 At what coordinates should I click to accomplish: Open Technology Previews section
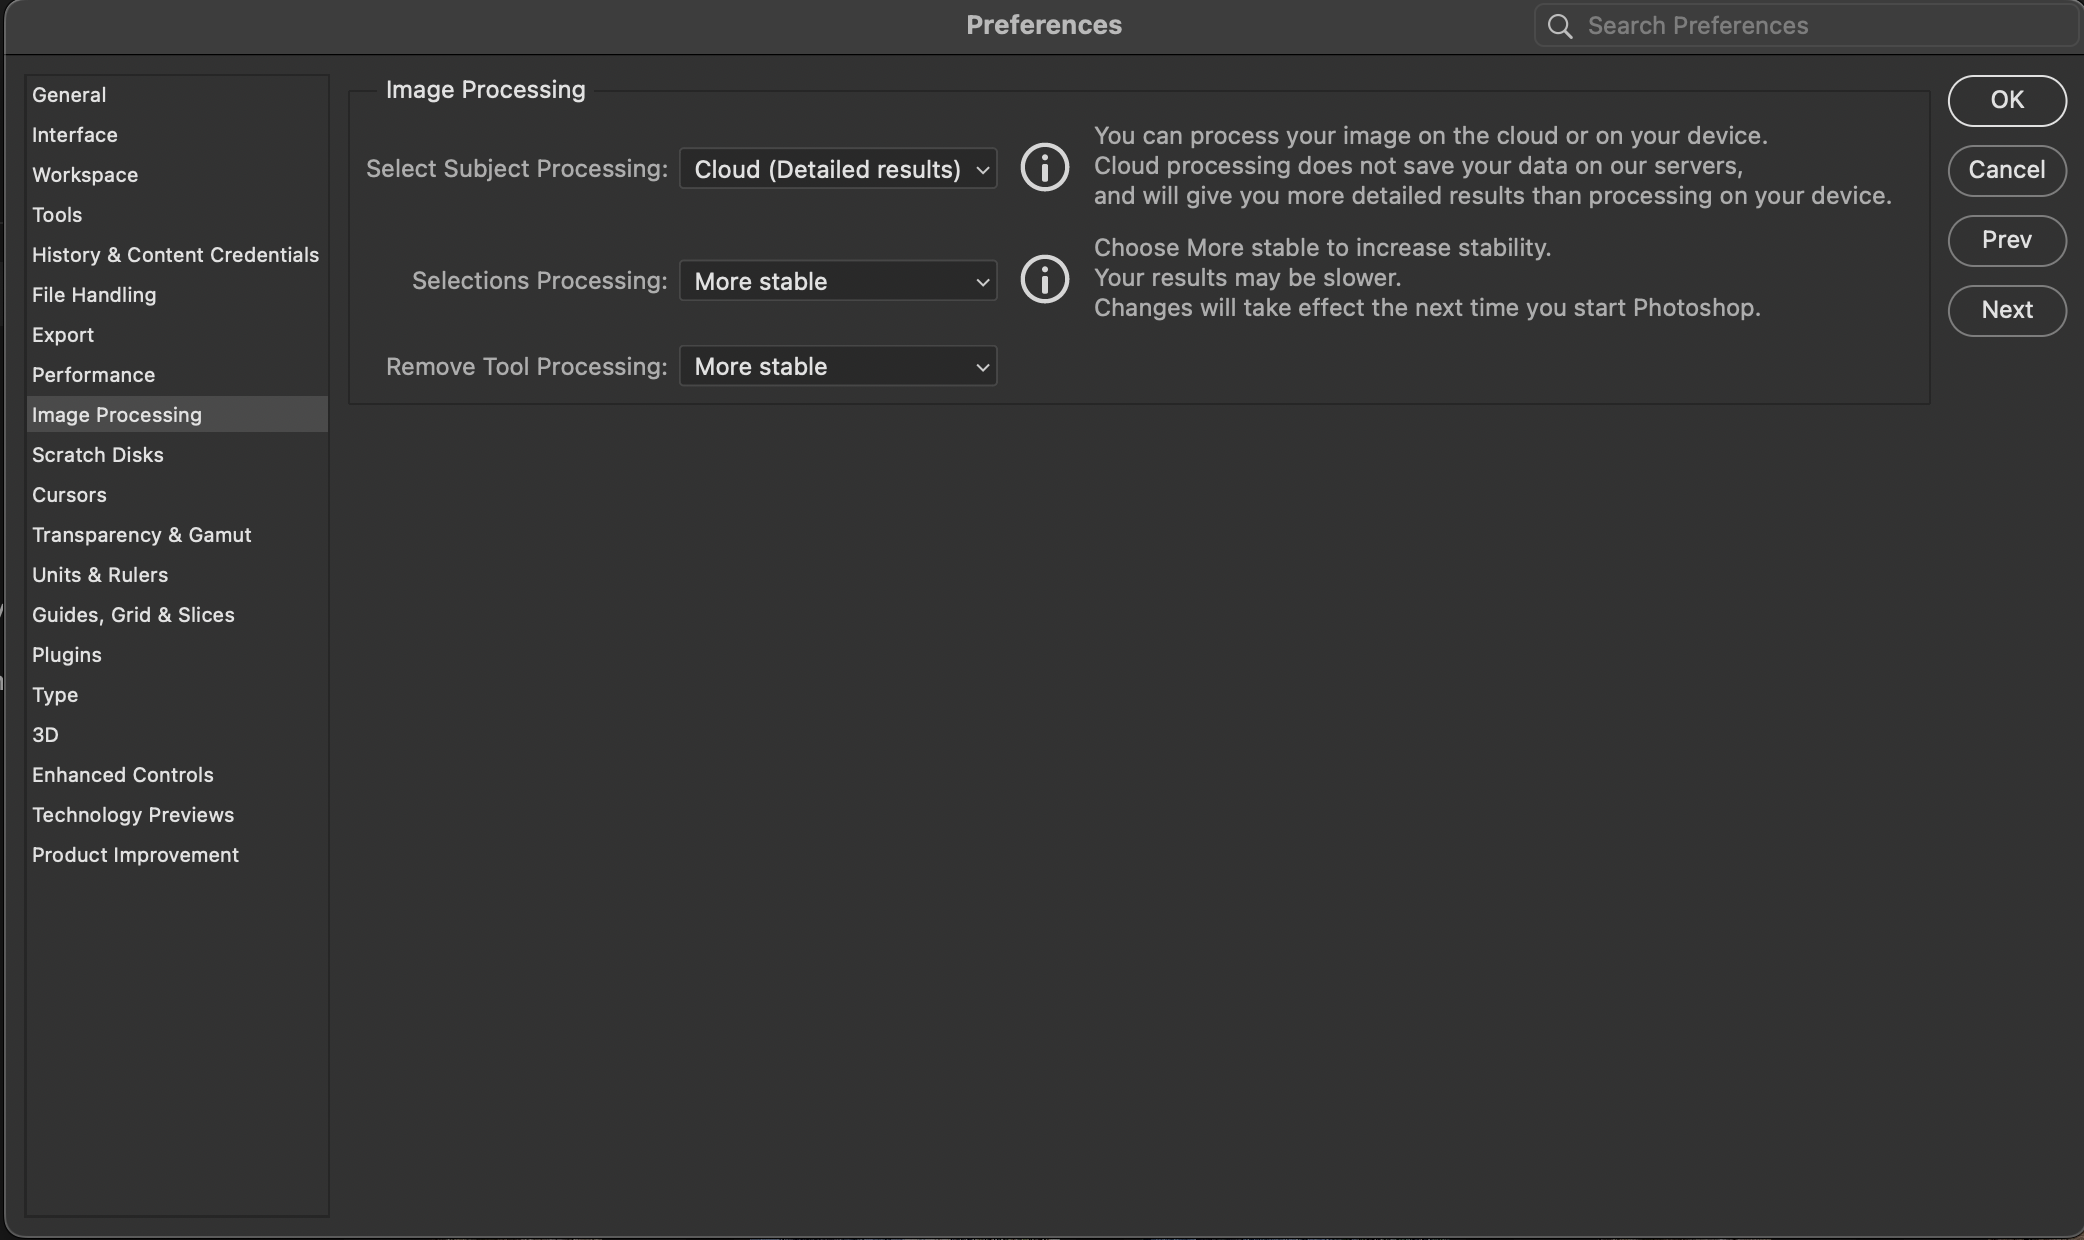[133, 815]
